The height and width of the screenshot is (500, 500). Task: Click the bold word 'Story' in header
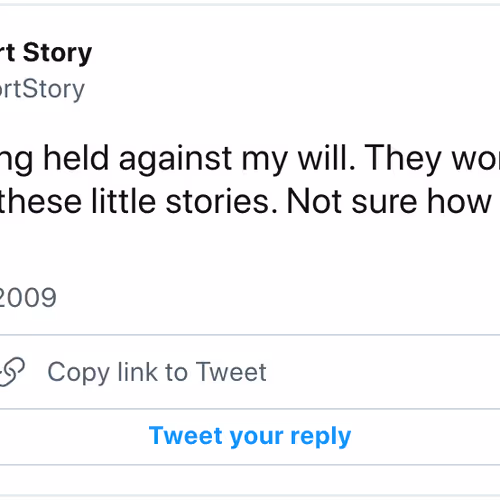tap(57, 53)
